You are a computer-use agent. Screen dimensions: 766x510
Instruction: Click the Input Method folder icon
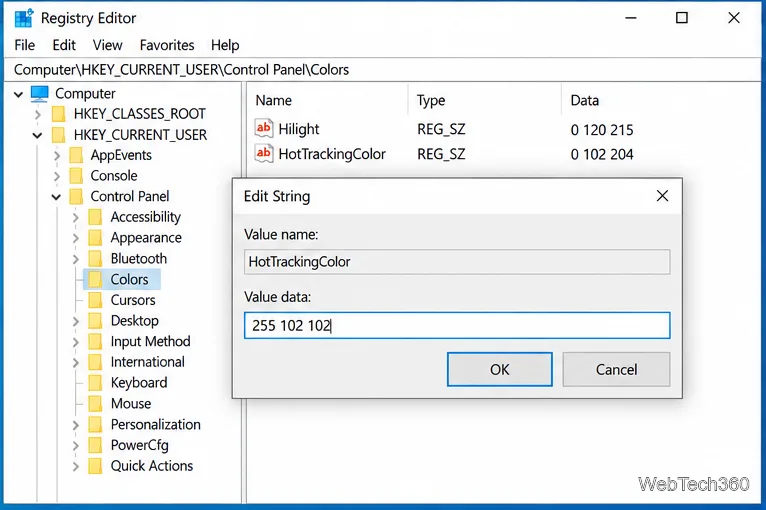[x=95, y=341]
